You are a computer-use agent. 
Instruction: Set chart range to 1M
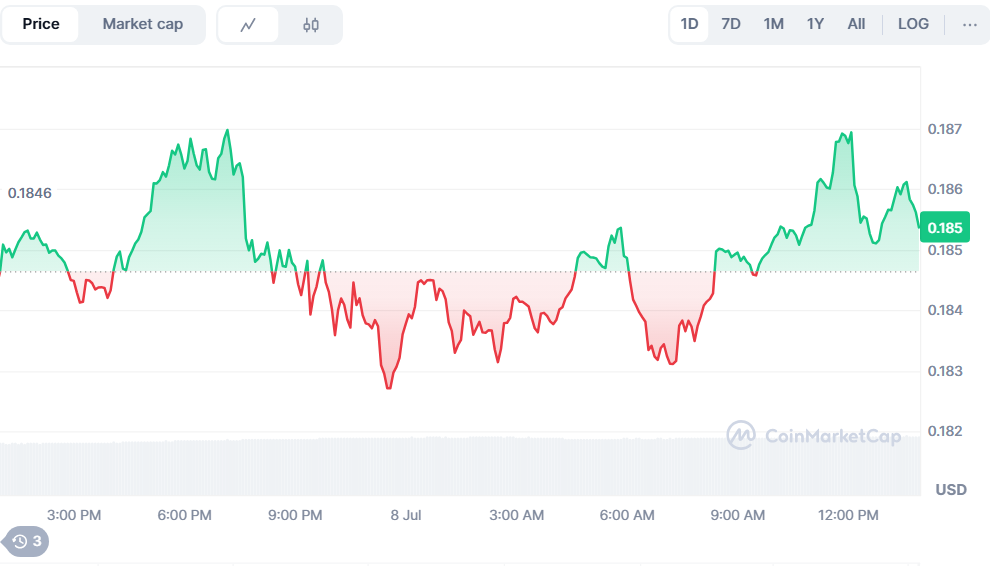pos(773,24)
